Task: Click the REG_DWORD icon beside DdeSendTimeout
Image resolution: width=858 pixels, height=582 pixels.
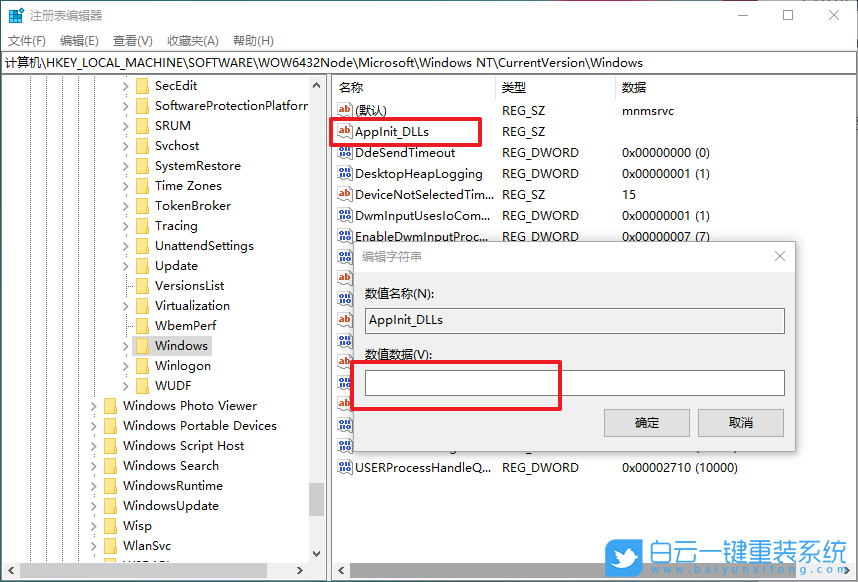Action: [x=344, y=152]
